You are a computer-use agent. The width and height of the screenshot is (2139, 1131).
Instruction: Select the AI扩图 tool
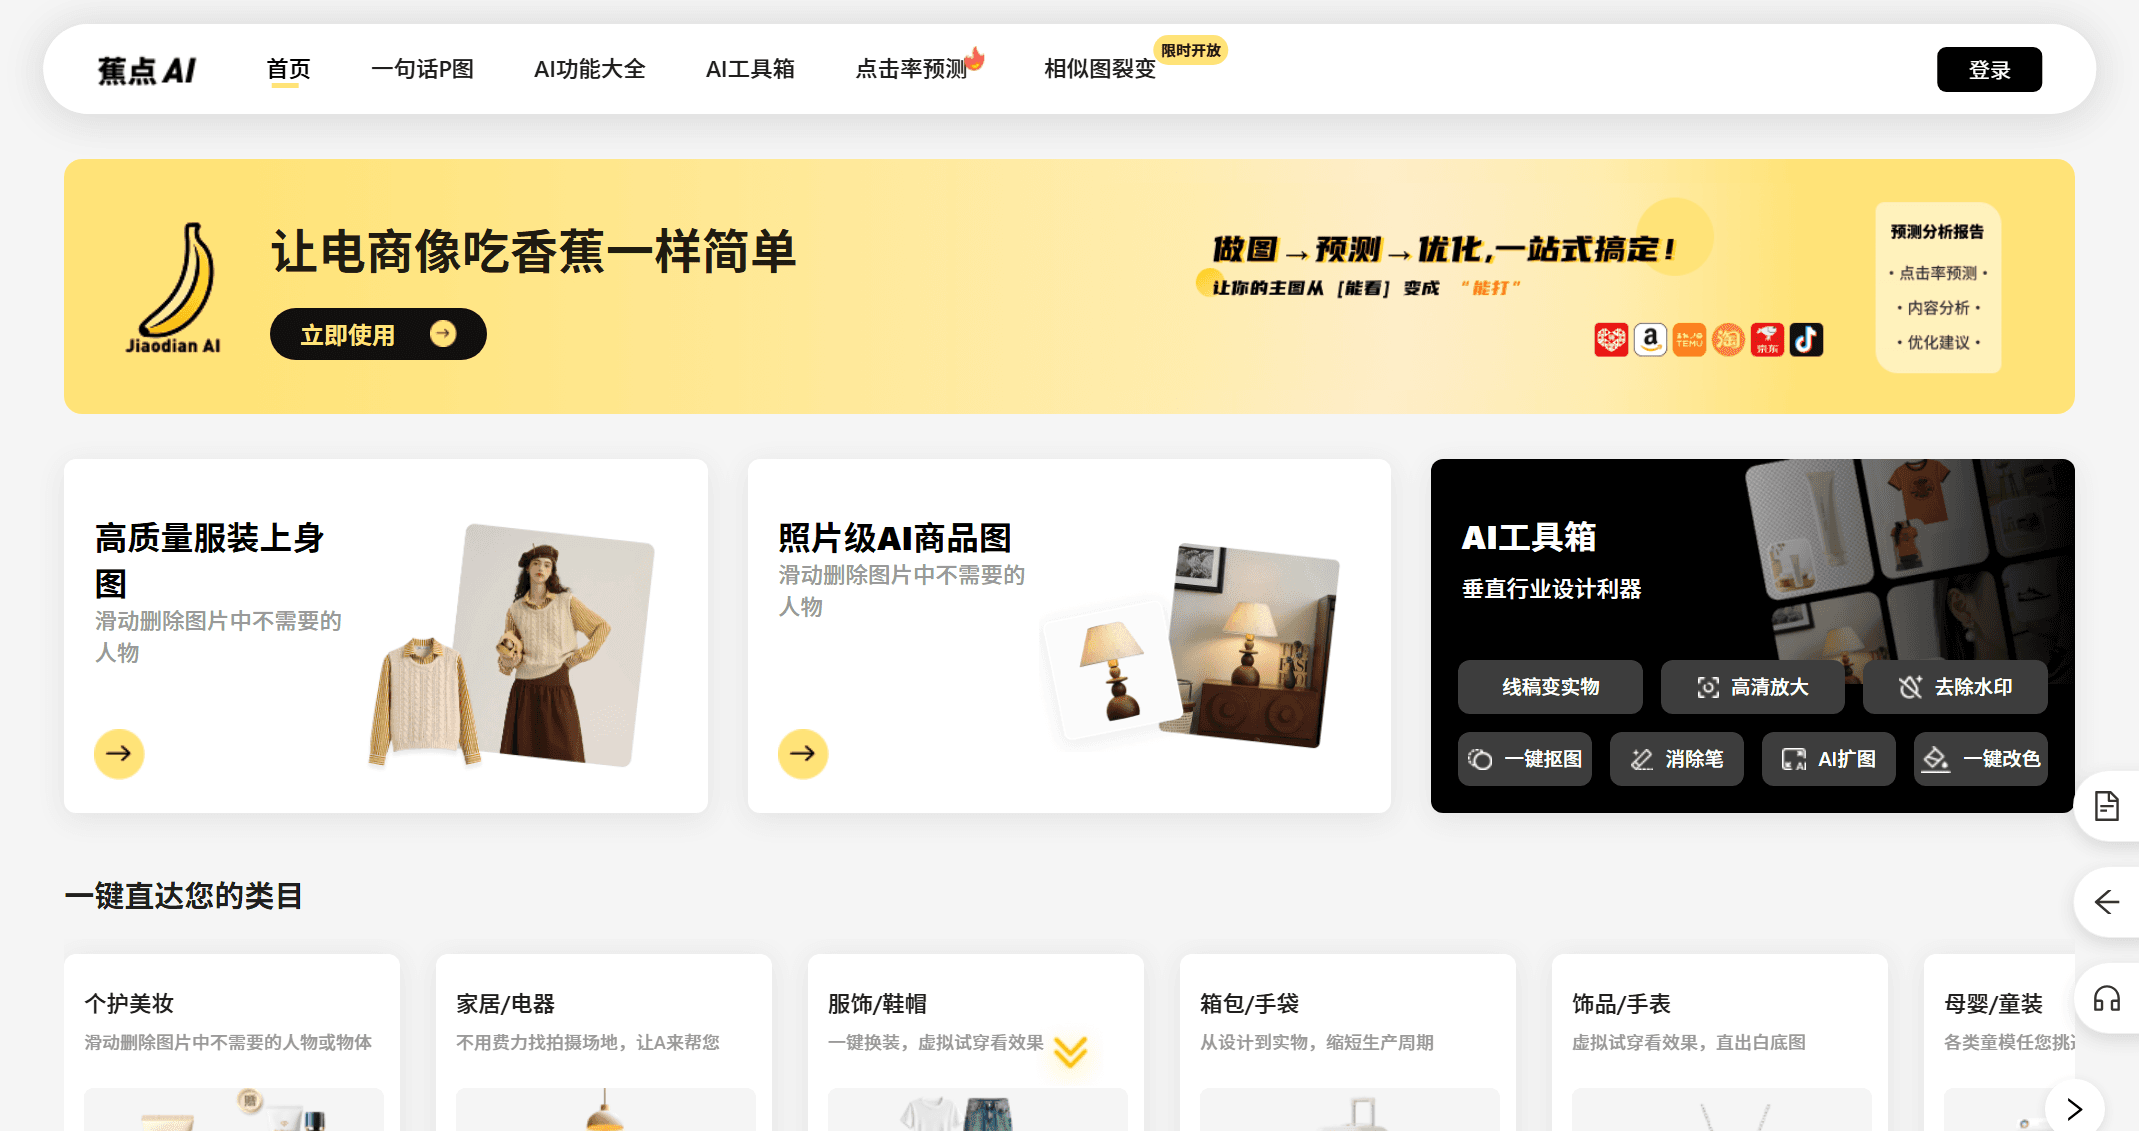(1828, 759)
